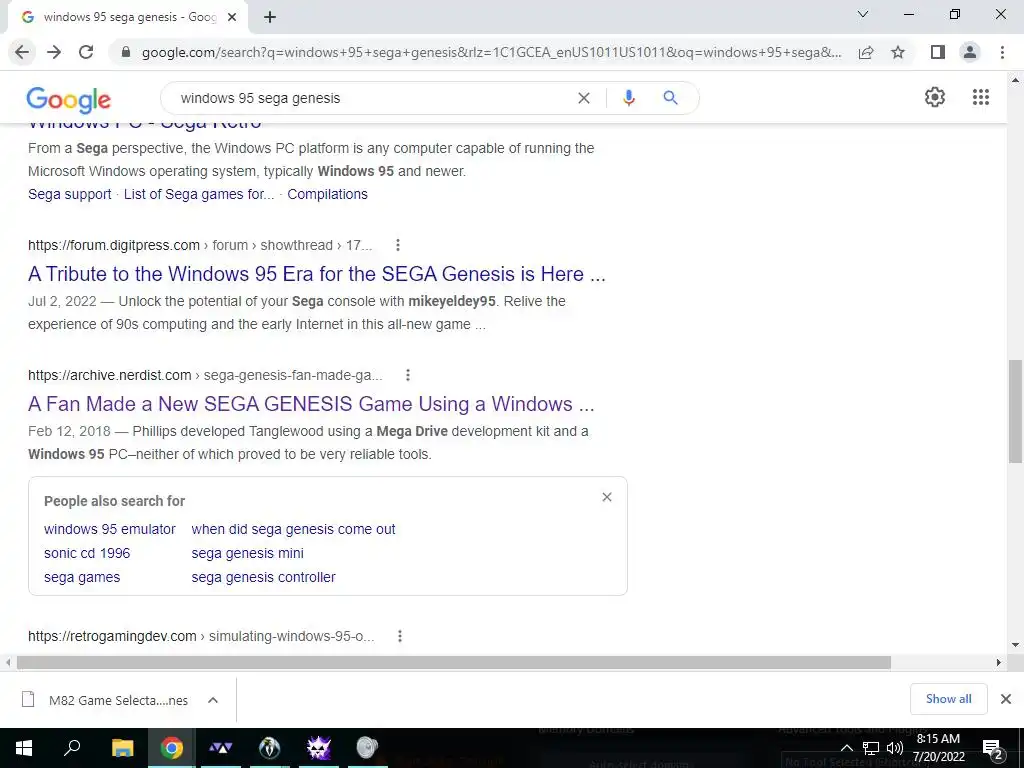Open File Explorer from the taskbar
The image size is (1024, 768).
coord(122,748)
